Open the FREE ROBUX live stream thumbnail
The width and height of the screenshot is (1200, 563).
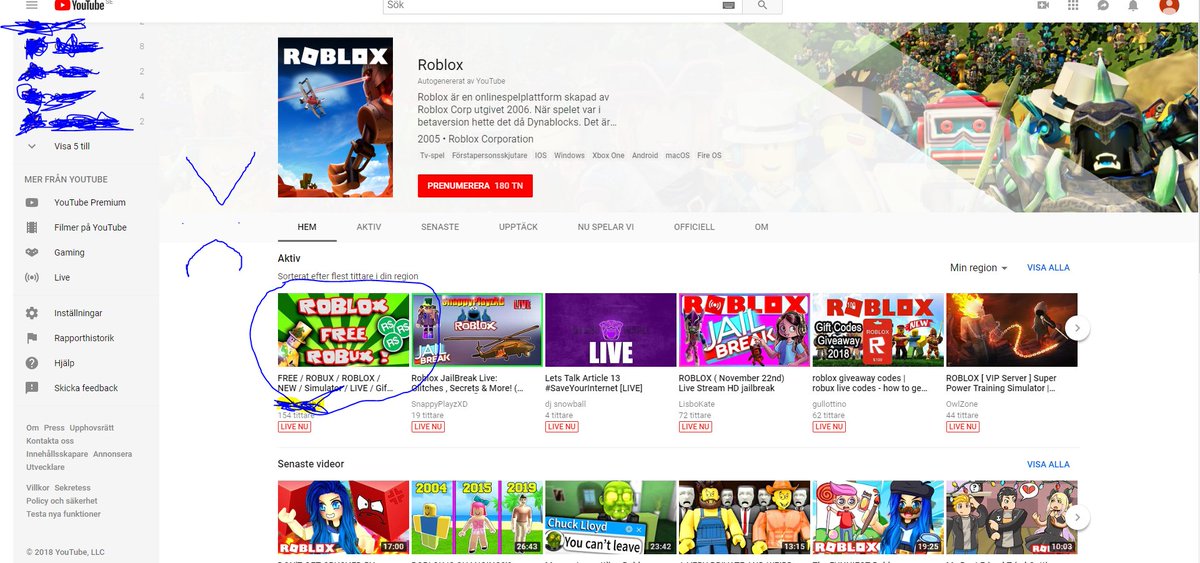pos(343,330)
